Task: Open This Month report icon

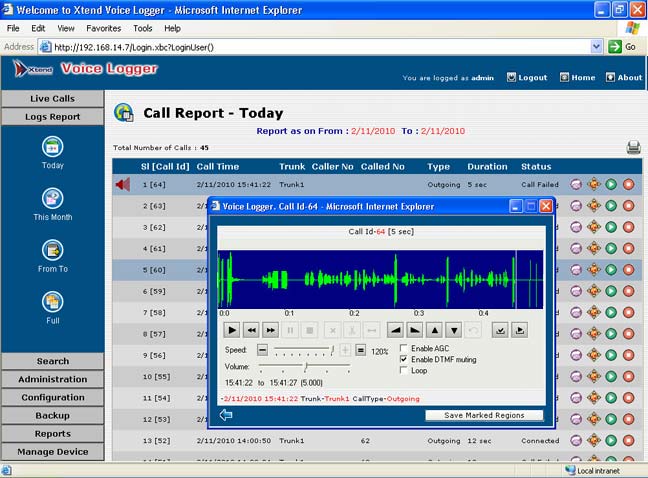Action: [x=52, y=198]
